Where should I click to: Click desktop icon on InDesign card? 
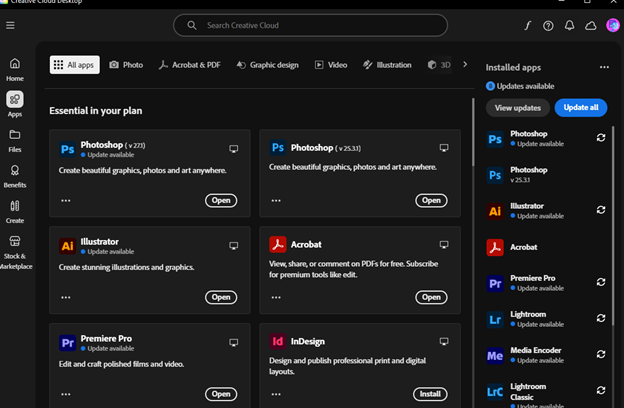[444, 341]
